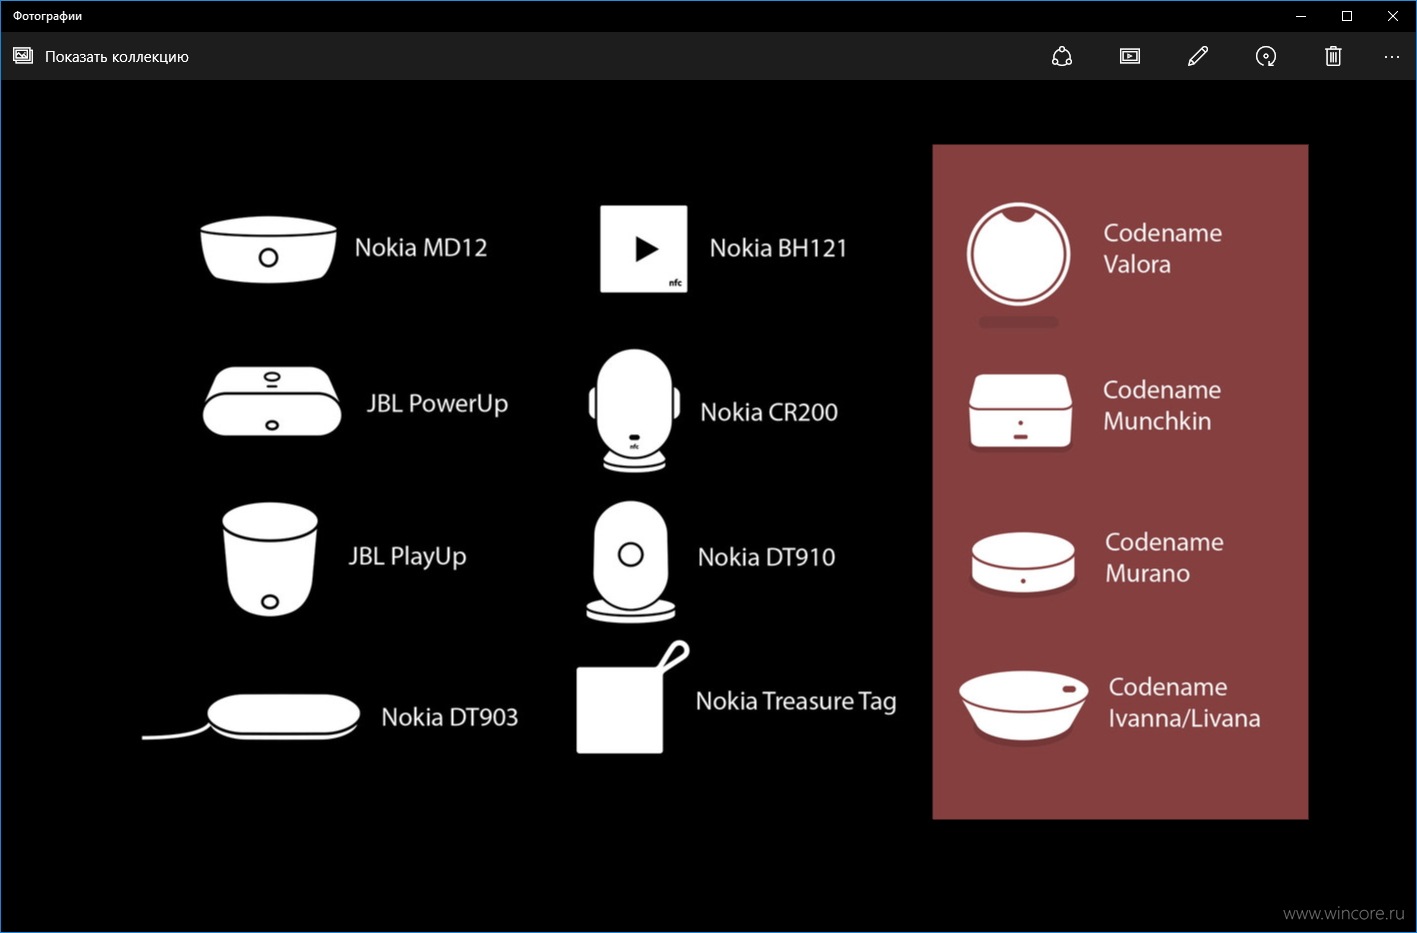Open the Share icon in the toolbar

pos(1062,56)
